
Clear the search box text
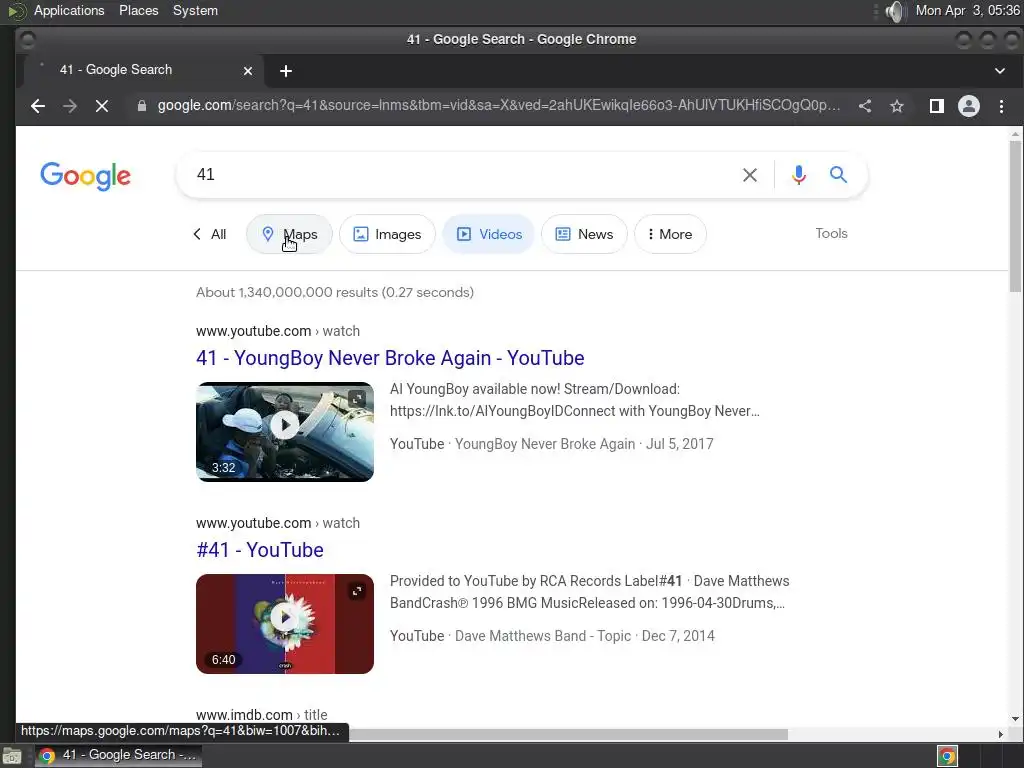pyautogui.click(x=750, y=174)
